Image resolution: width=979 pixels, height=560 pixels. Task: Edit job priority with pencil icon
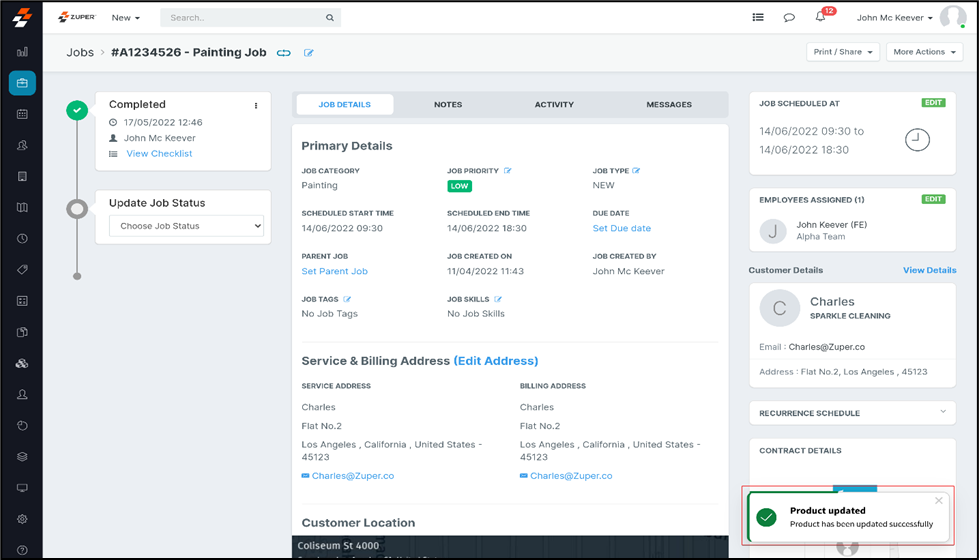coord(508,171)
